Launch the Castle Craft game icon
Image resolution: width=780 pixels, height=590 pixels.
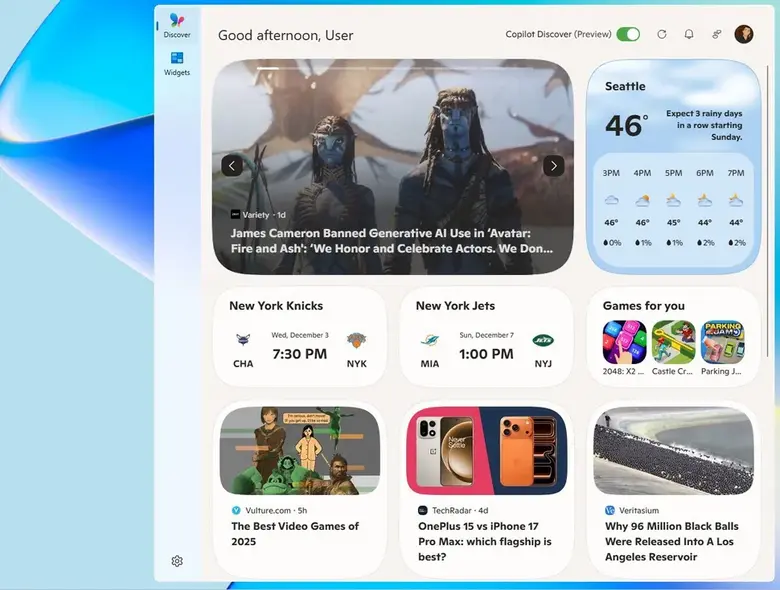pyautogui.click(x=673, y=342)
